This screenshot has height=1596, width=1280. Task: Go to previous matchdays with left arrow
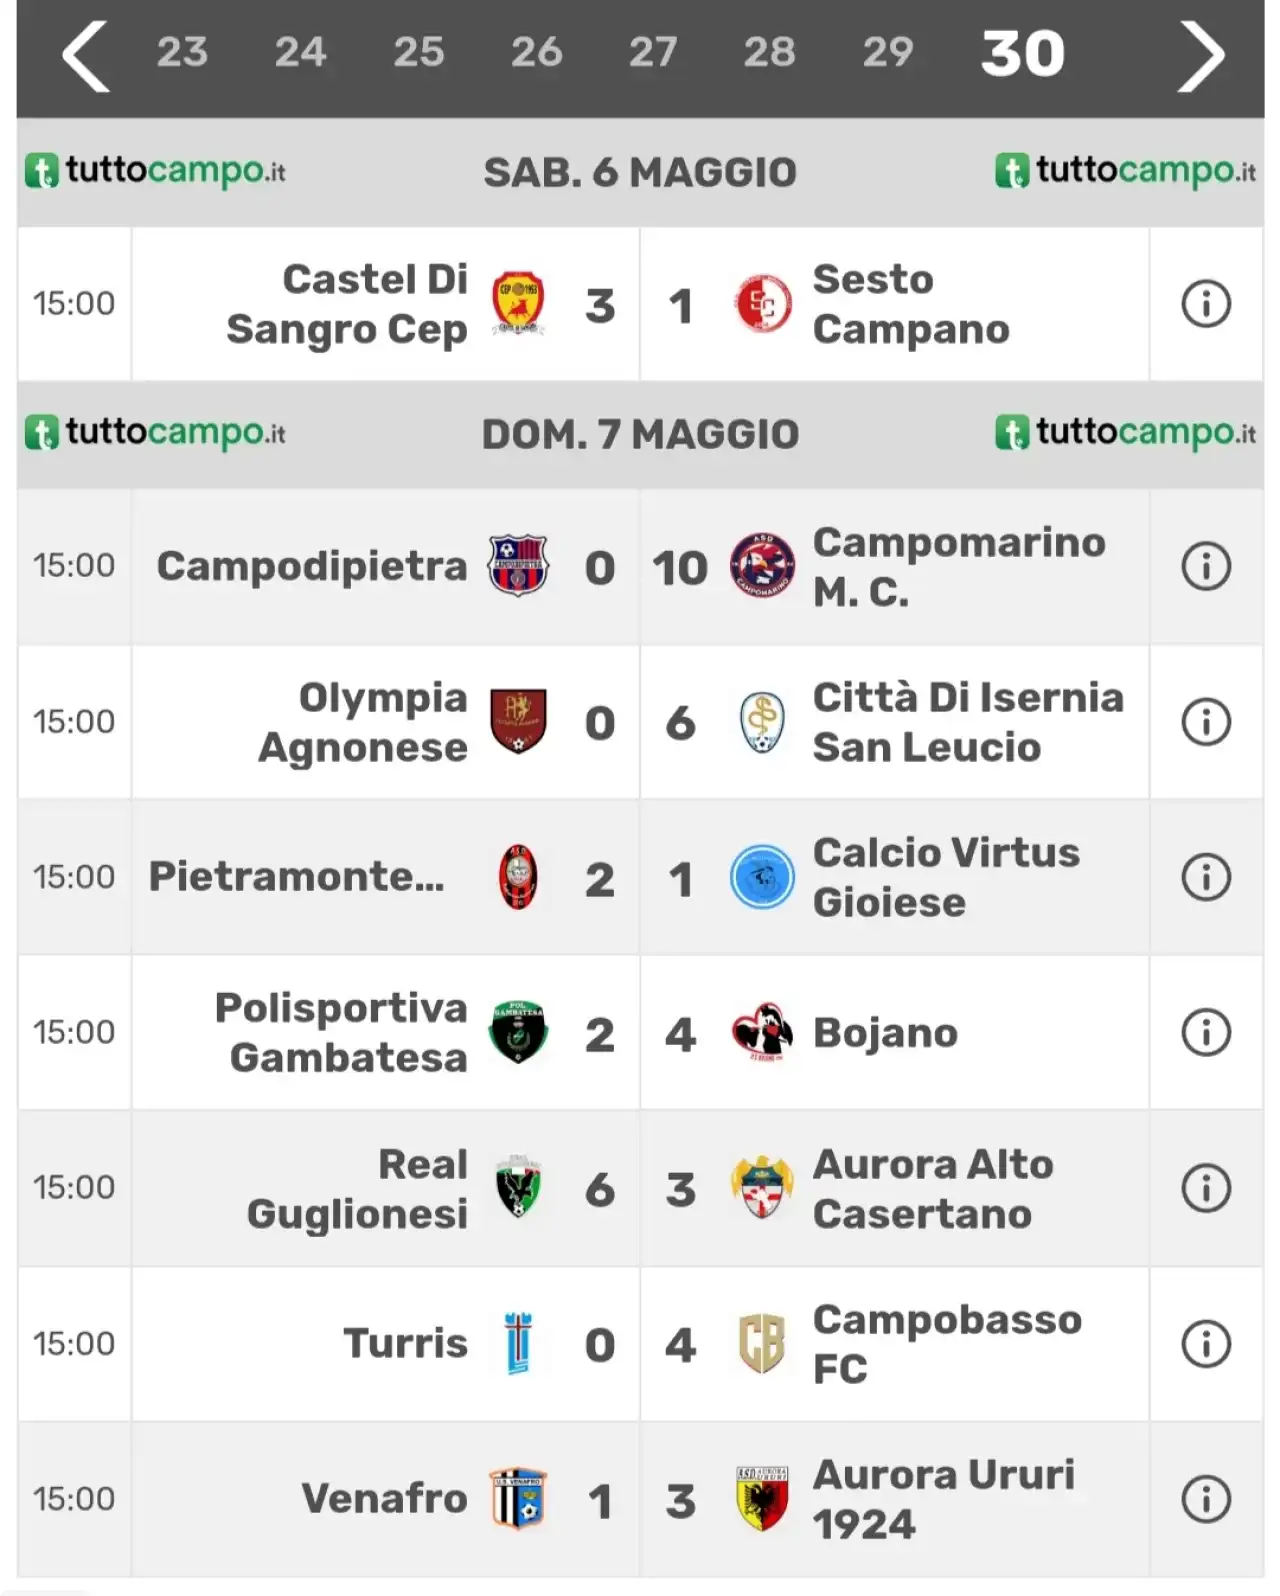(85, 57)
